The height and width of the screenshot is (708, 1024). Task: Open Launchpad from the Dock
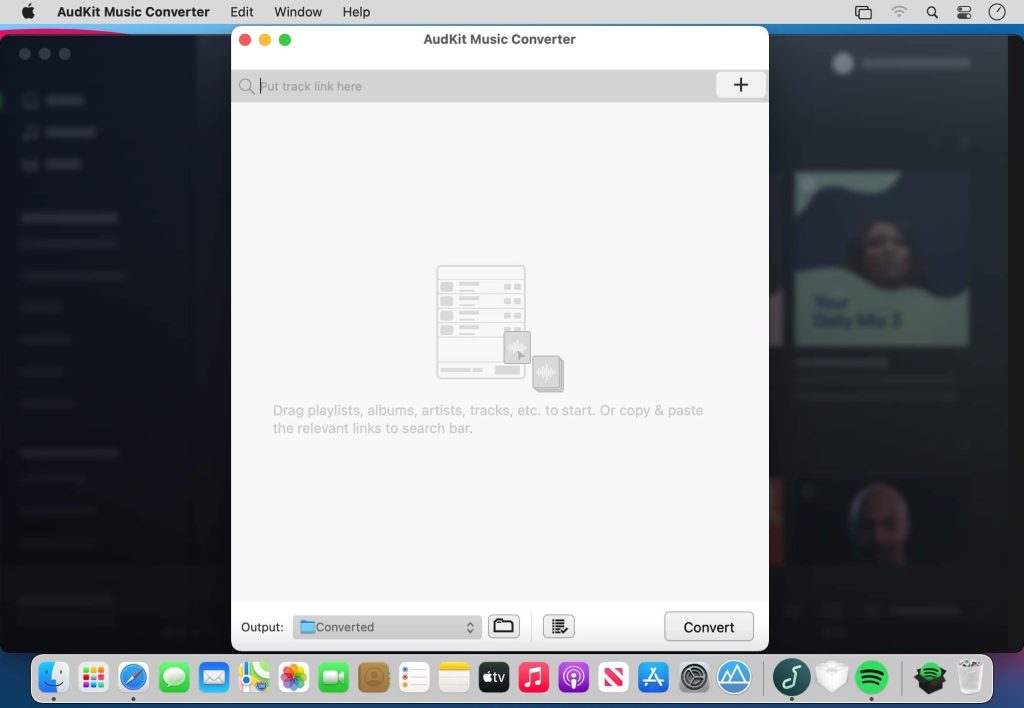click(93, 677)
